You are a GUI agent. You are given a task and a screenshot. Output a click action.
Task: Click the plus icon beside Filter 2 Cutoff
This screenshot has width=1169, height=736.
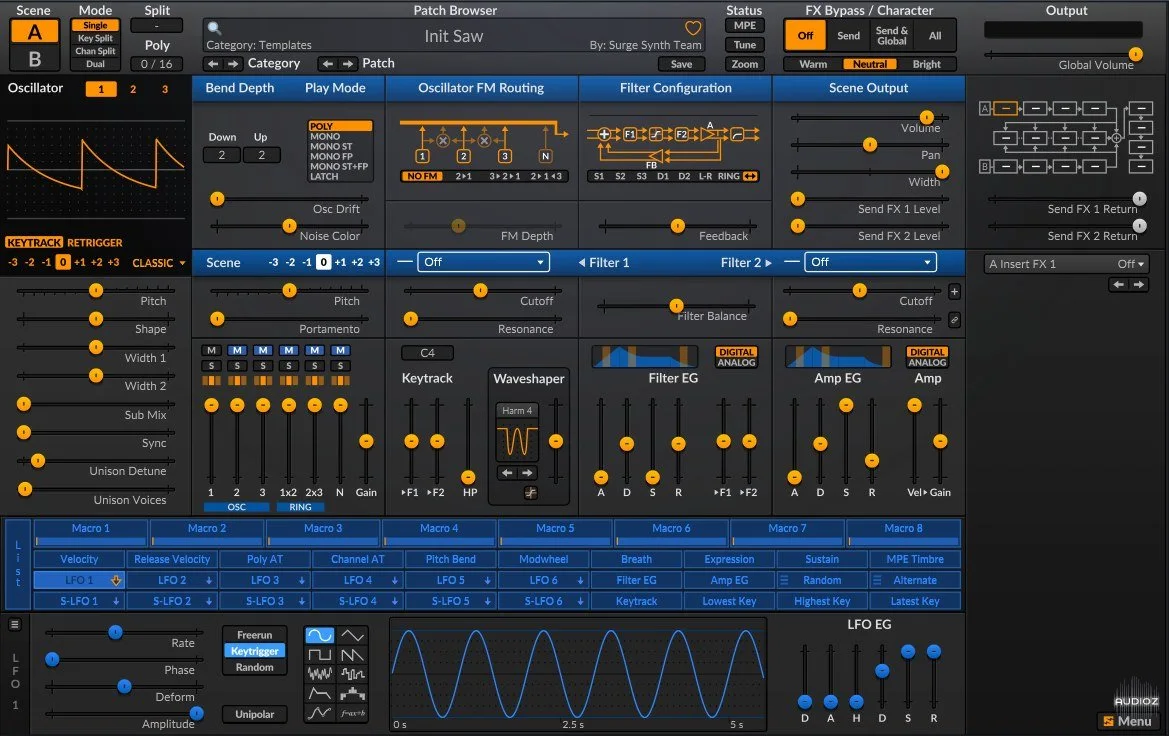coord(954,292)
